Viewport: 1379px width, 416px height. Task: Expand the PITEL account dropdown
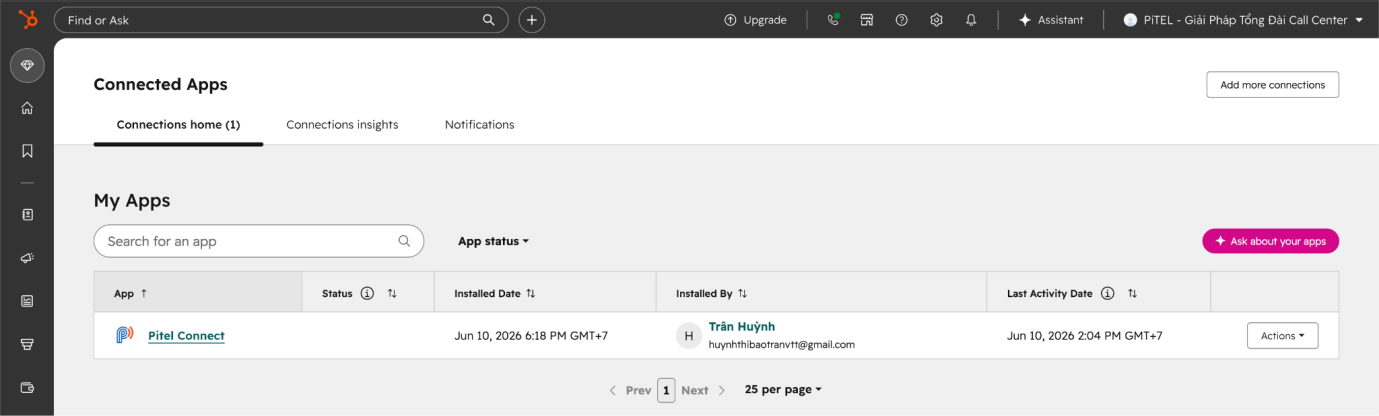click(x=1243, y=19)
